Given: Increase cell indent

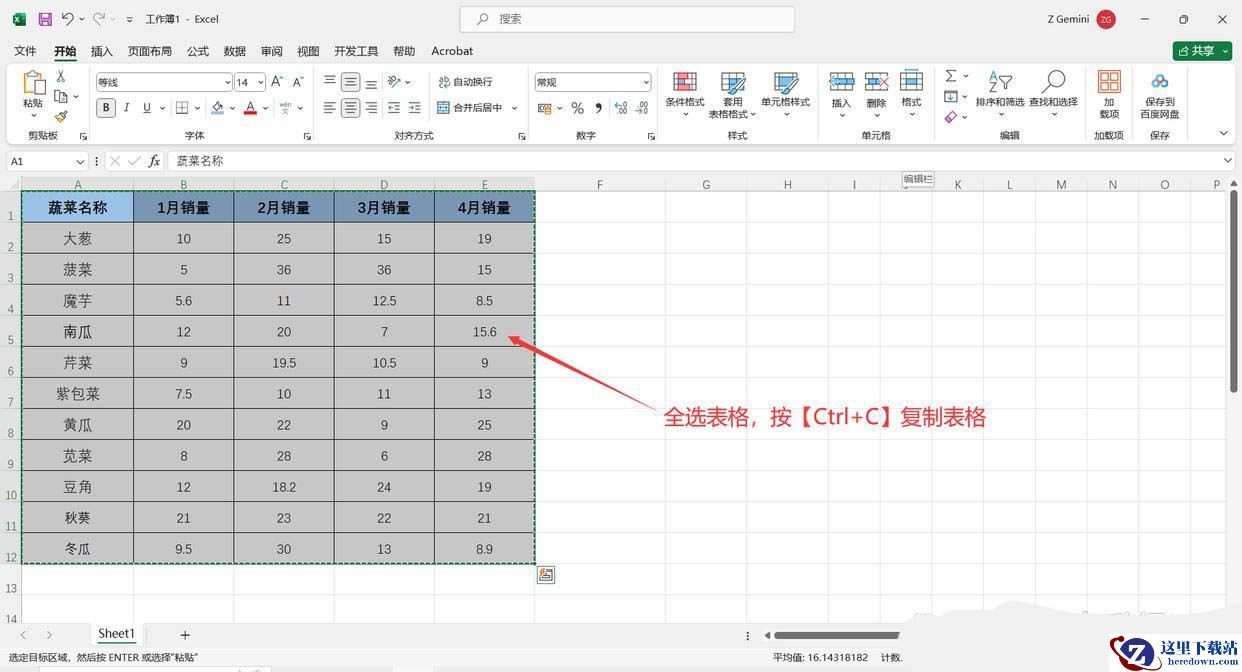Looking at the screenshot, I should pyautogui.click(x=415, y=108).
